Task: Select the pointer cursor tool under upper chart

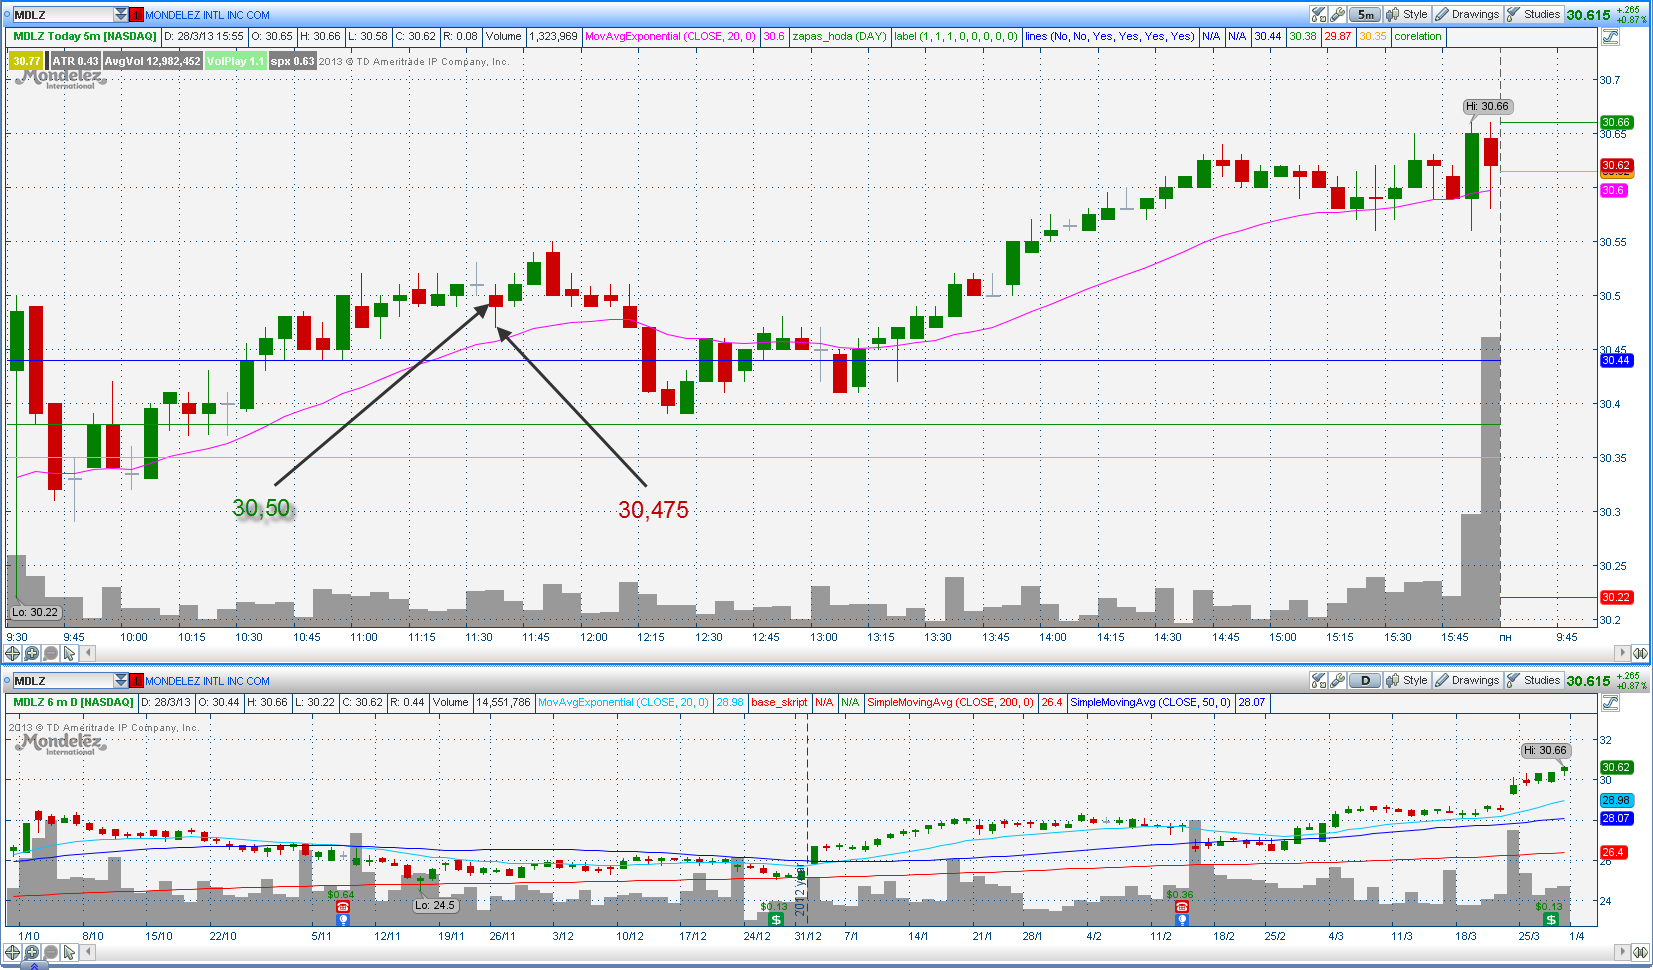Action: (x=69, y=653)
